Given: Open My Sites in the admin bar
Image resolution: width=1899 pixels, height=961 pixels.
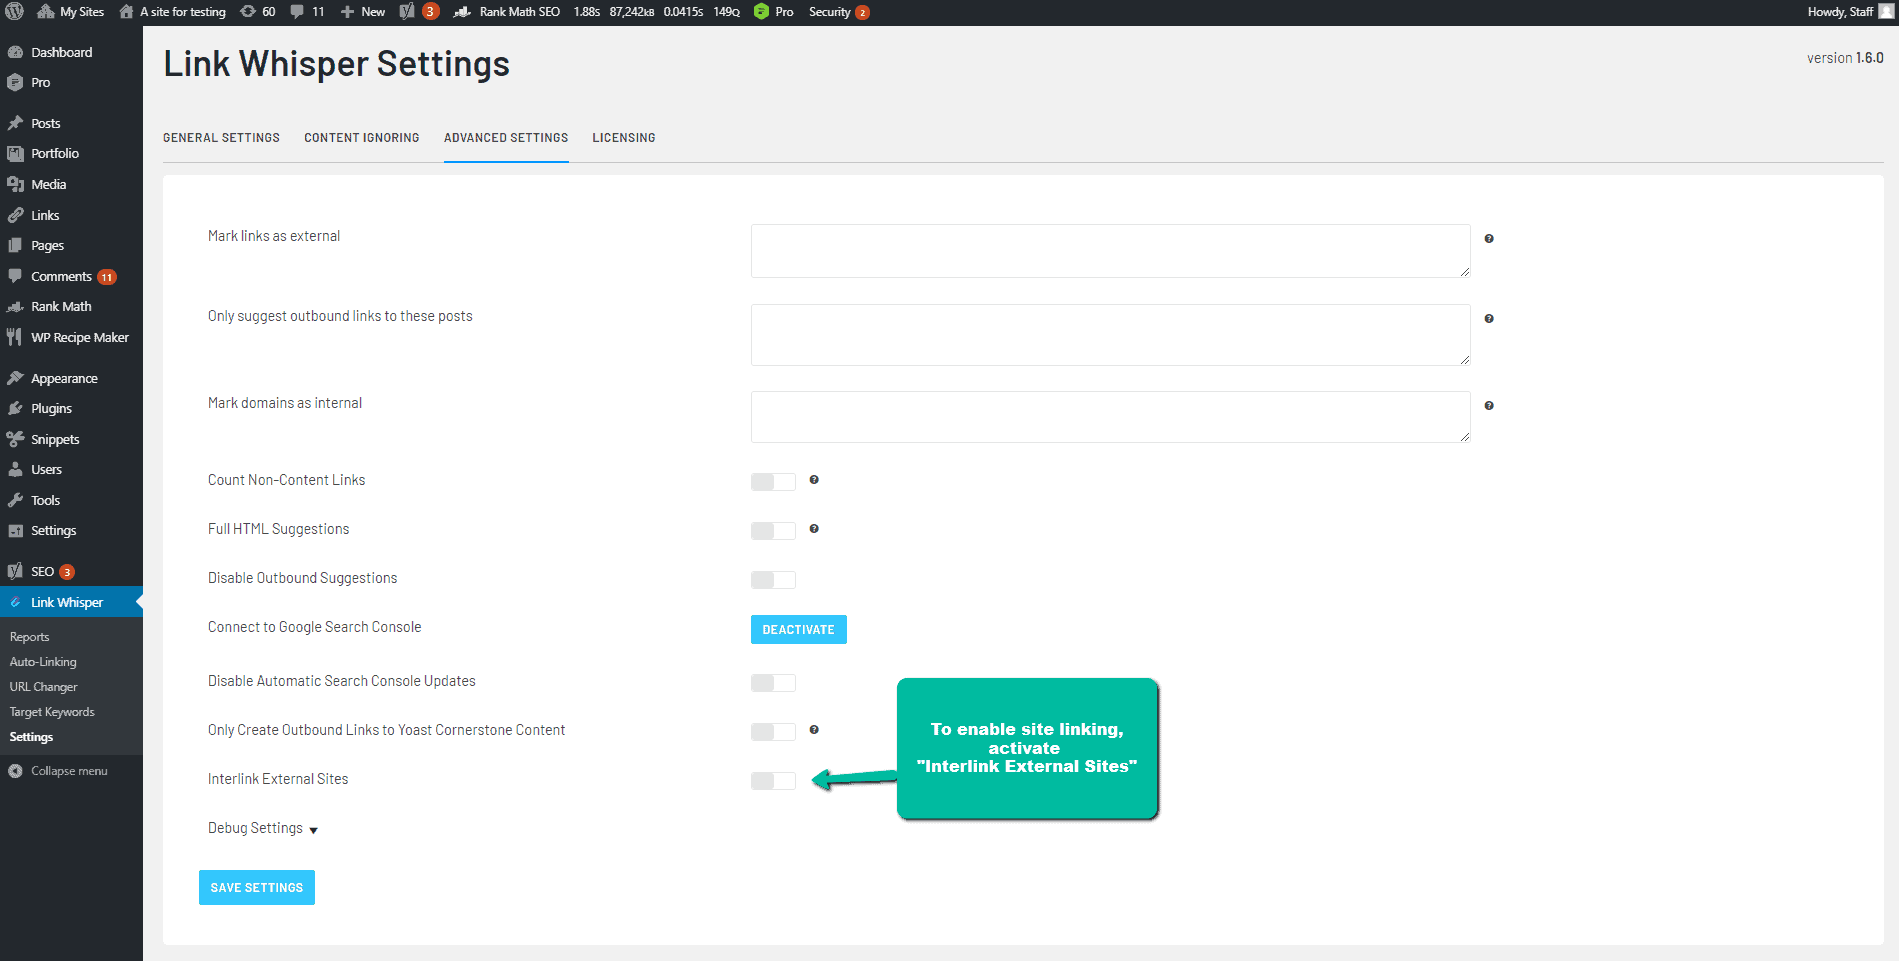Looking at the screenshot, I should coord(71,12).
